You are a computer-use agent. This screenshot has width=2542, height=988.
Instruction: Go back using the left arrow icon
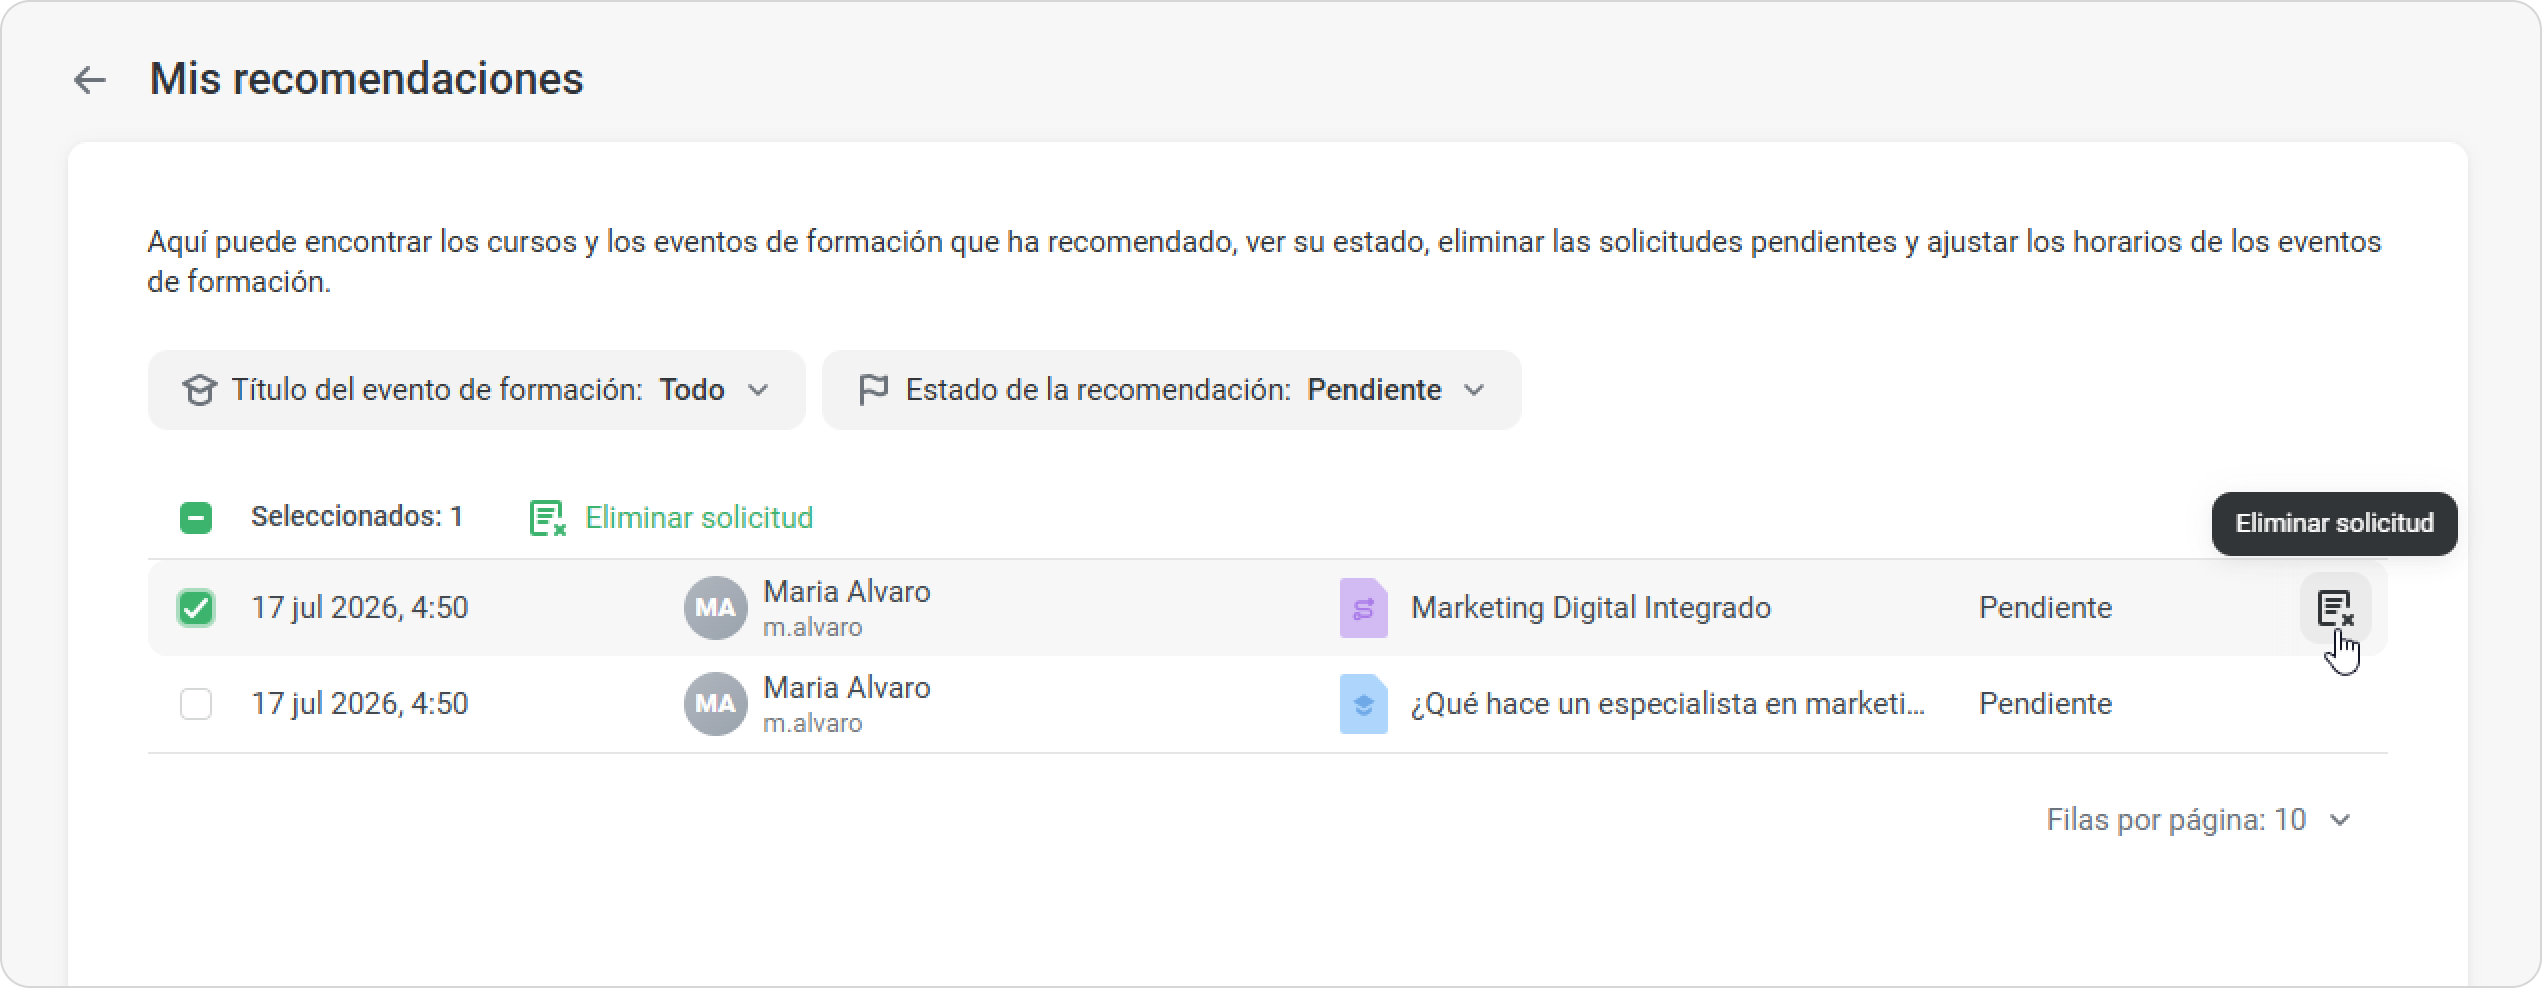[x=90, y=80]
